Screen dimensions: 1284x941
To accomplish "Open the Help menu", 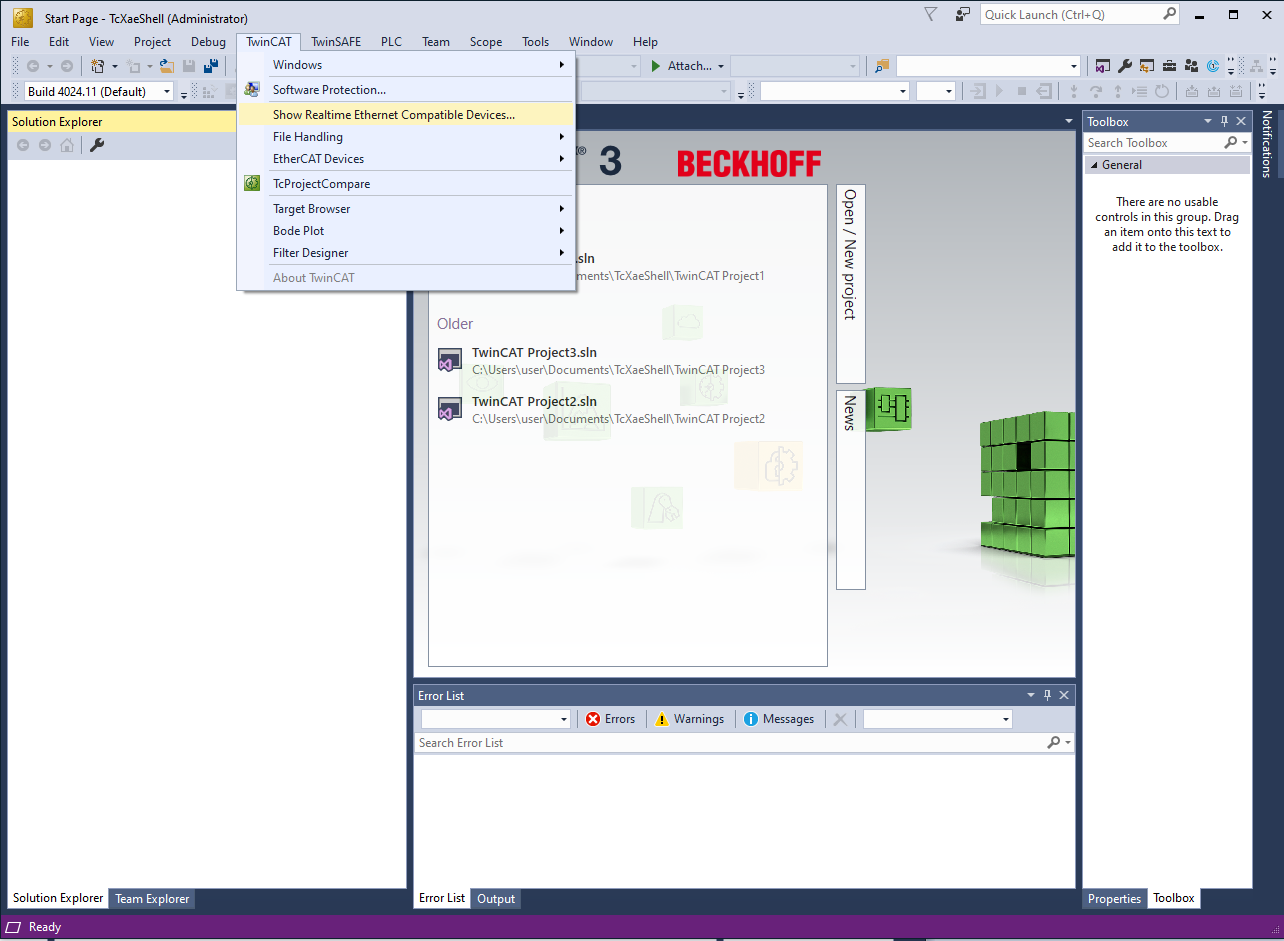I will [x=645, y=42].
